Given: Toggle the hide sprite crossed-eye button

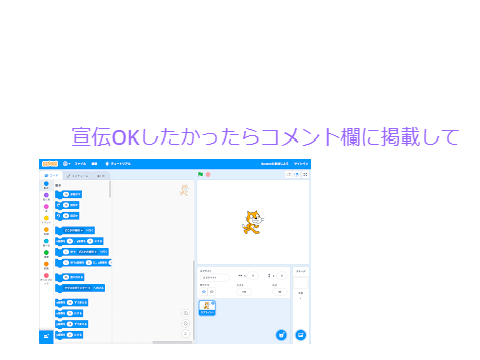Looking at the screenshot, I should [211, 292].
